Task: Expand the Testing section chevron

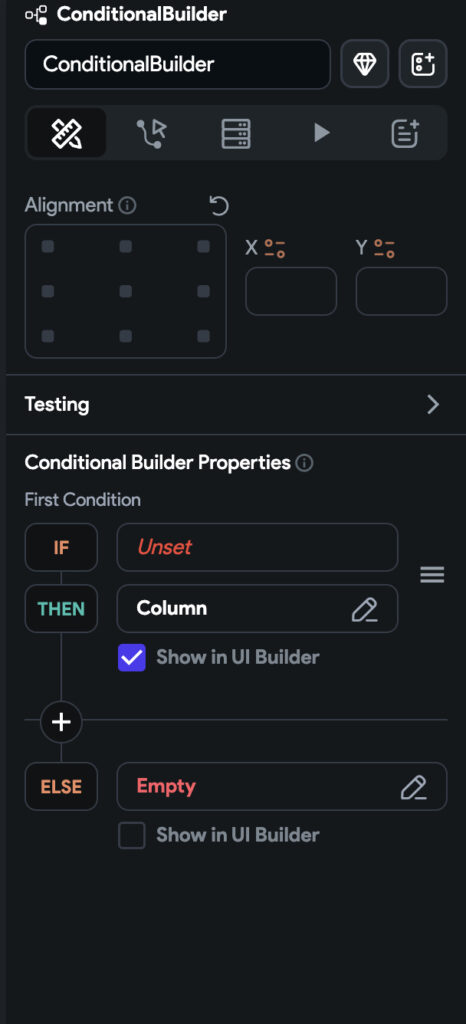Action: pos(433,405)
